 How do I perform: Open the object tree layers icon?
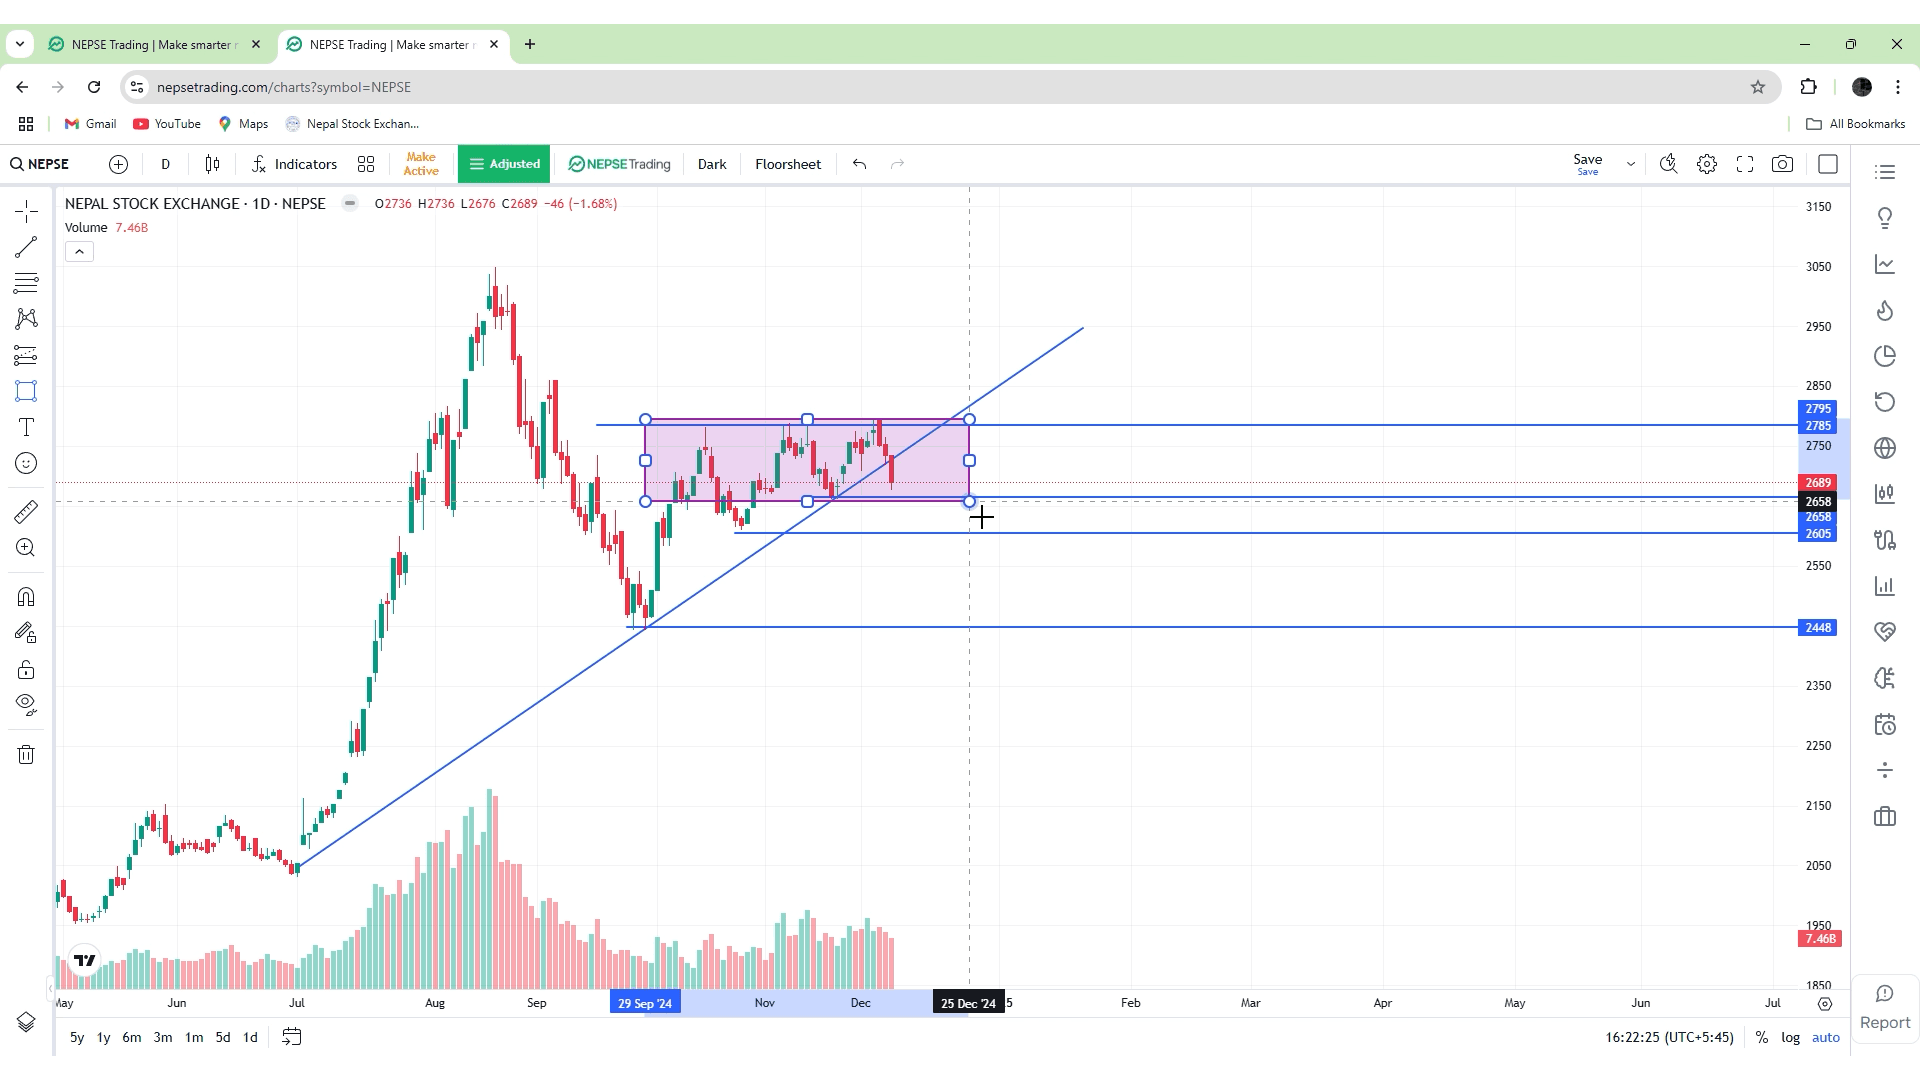click(x=26, y=1022)
